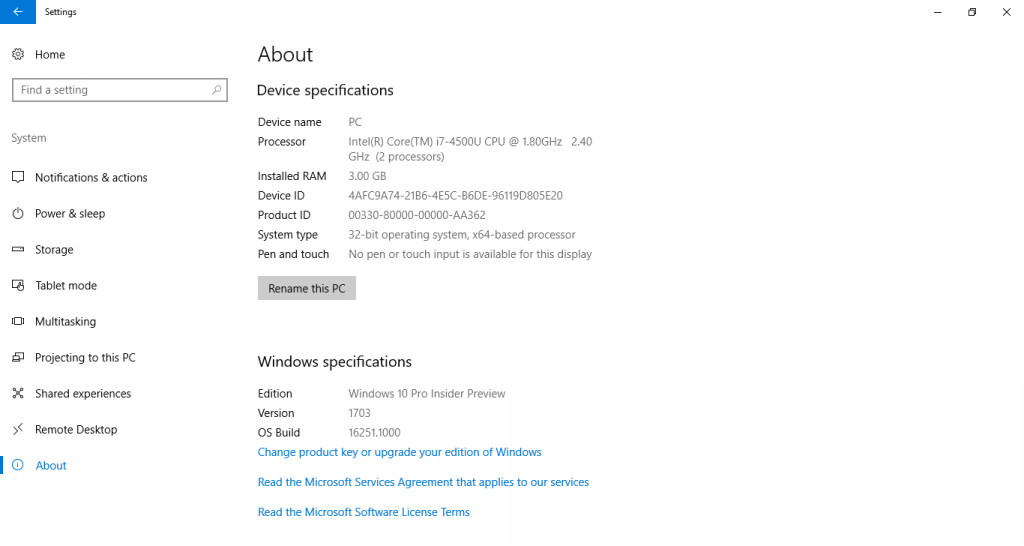This screenshot has width=1024, height=546.
Task: Click the Home gear icon
Action: coord(18,54)
